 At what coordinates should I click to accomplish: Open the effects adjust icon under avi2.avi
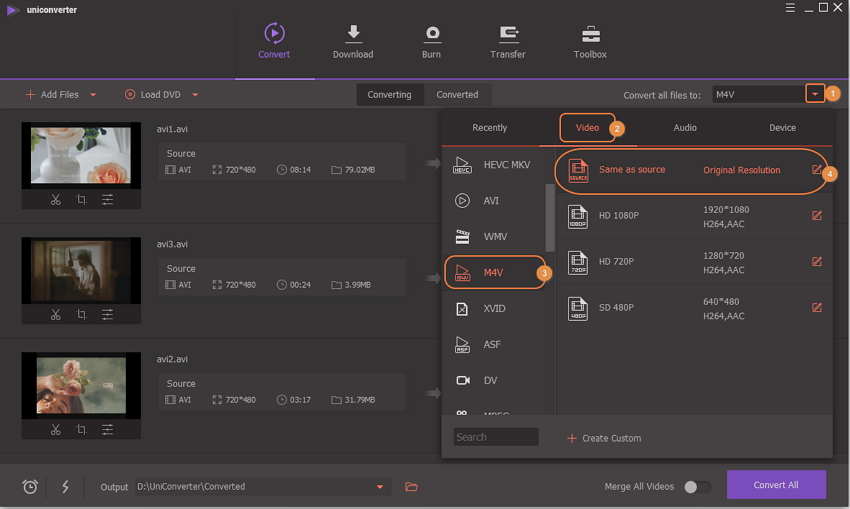pos(107,430)
